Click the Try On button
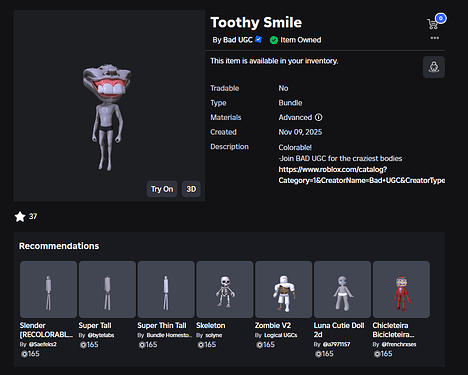Image resolution: width=468 pixels, height=375 pixels. [162, 189]
